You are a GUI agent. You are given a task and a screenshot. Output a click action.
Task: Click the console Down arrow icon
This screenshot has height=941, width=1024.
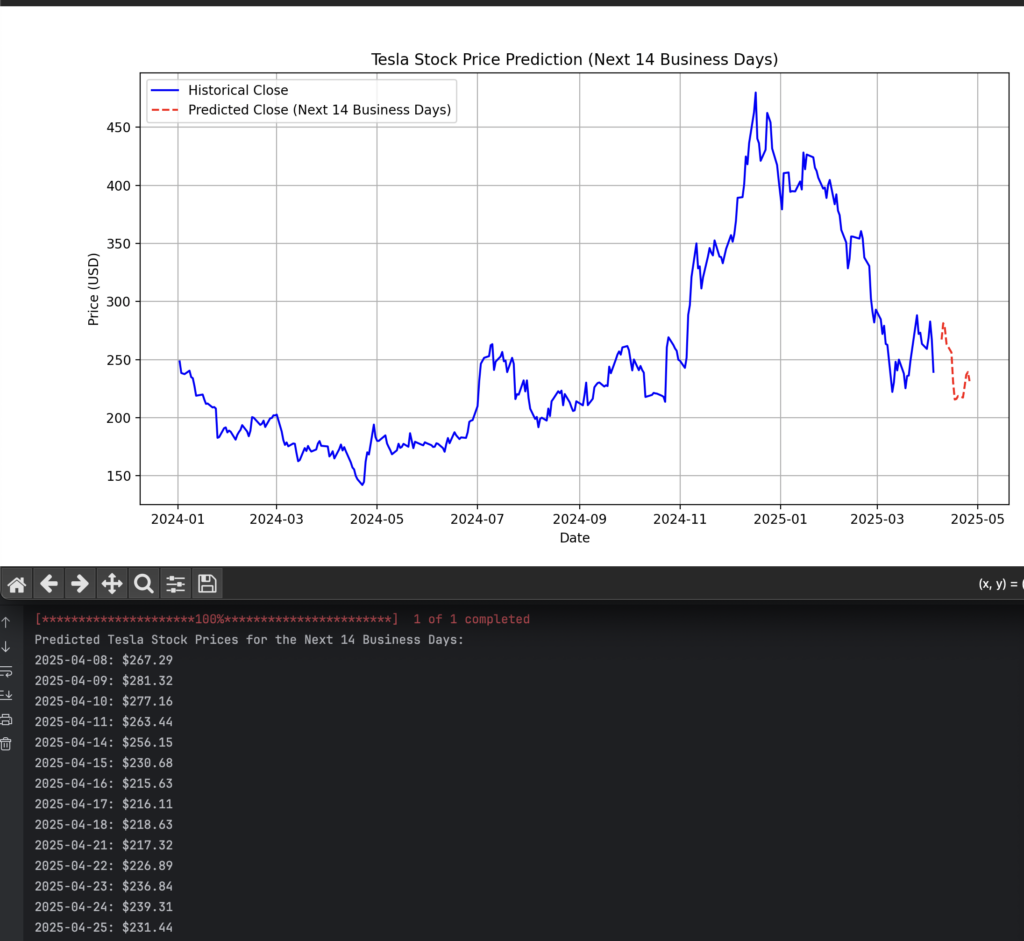(6, 646)
